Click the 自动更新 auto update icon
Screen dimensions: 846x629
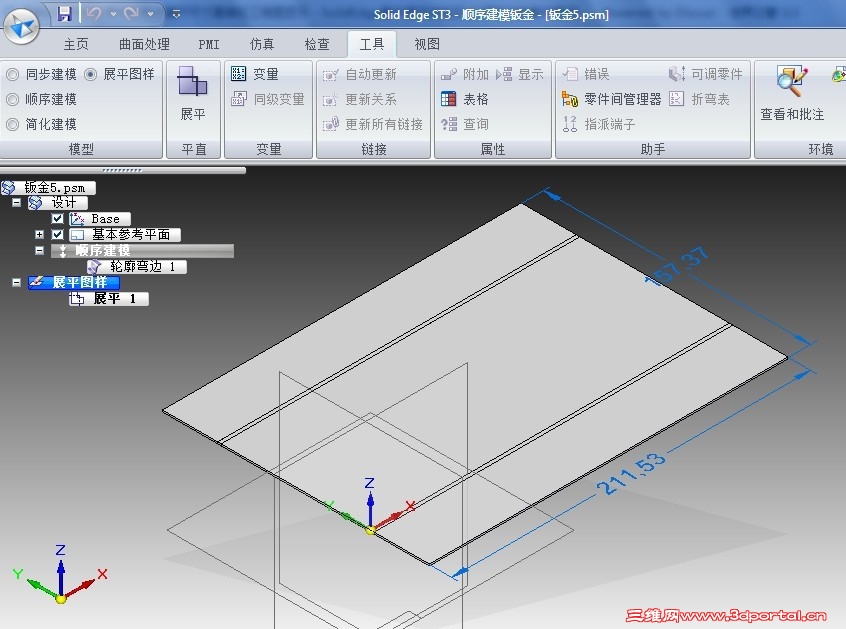tap(330, 74)
